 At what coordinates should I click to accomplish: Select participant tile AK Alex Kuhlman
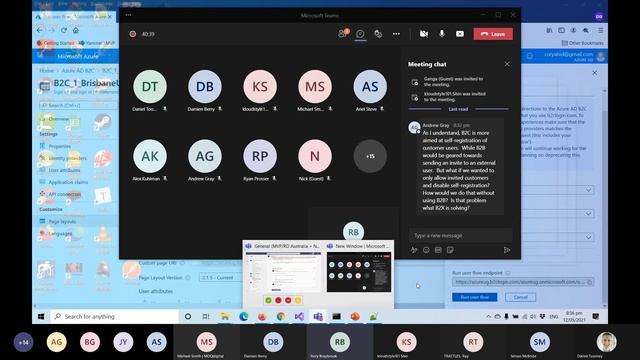150,156
